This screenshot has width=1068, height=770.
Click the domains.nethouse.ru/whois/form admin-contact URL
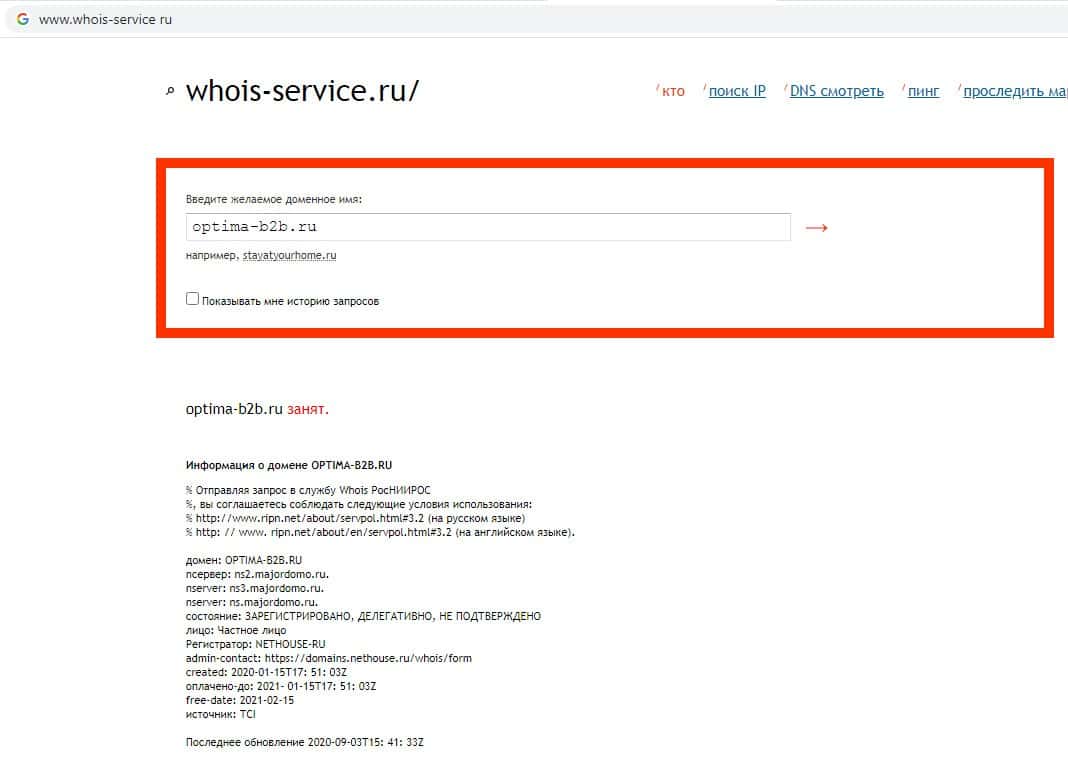point(368,658)
